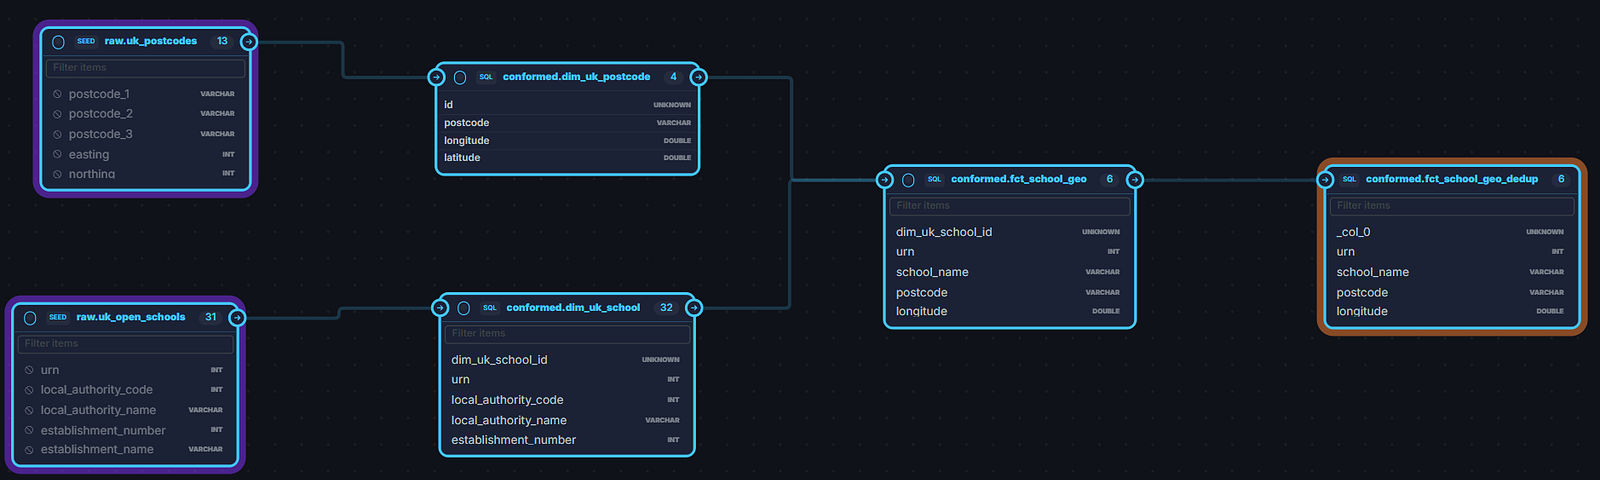Image resolution: width=1600 pixels, height=480 pixels.
Task: Focus the Filter items field in conformed.dim_uk_school
Action: point(568,334)
